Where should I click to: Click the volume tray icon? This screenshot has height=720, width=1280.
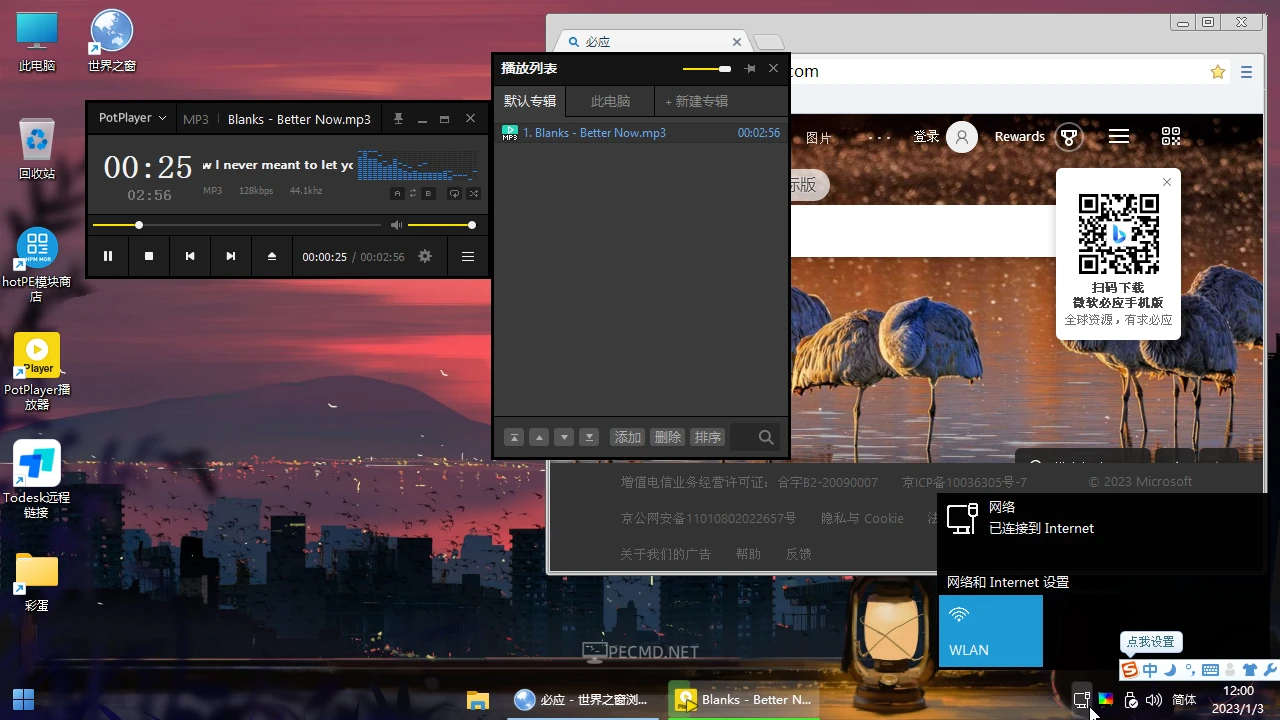pyautogui.click(x=1154, y=700)
